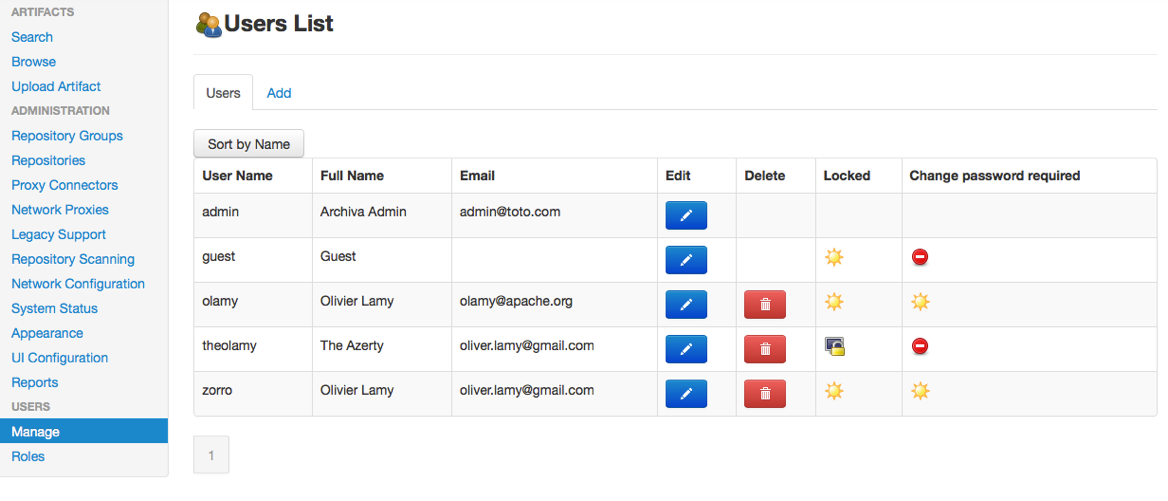Screen dimensions: 1168x501
Task: Delete the olamy user
Action: point(765,304)
